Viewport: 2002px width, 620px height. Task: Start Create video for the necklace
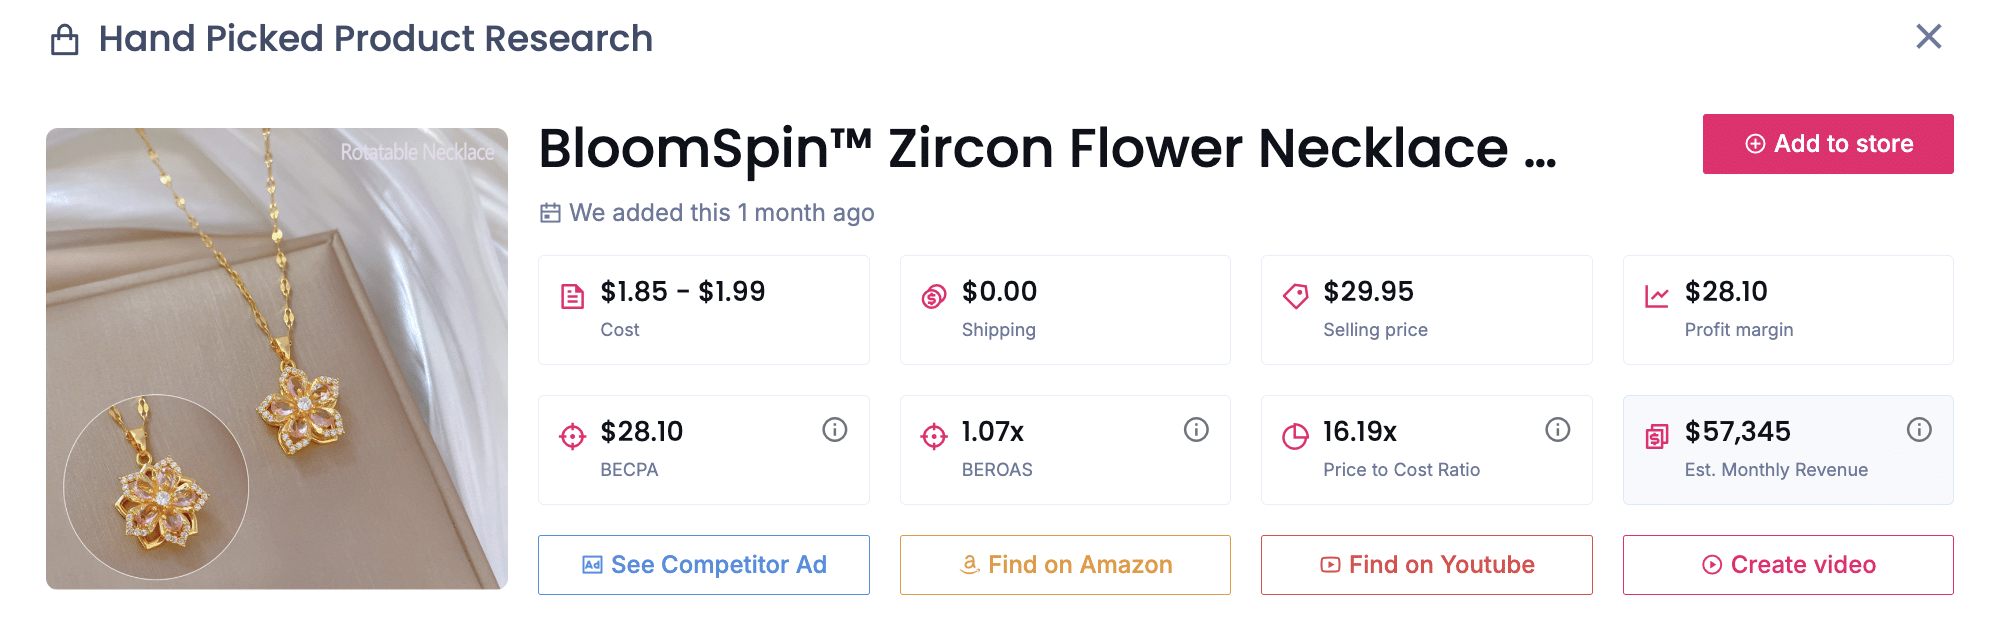[x=1788, y=564]
